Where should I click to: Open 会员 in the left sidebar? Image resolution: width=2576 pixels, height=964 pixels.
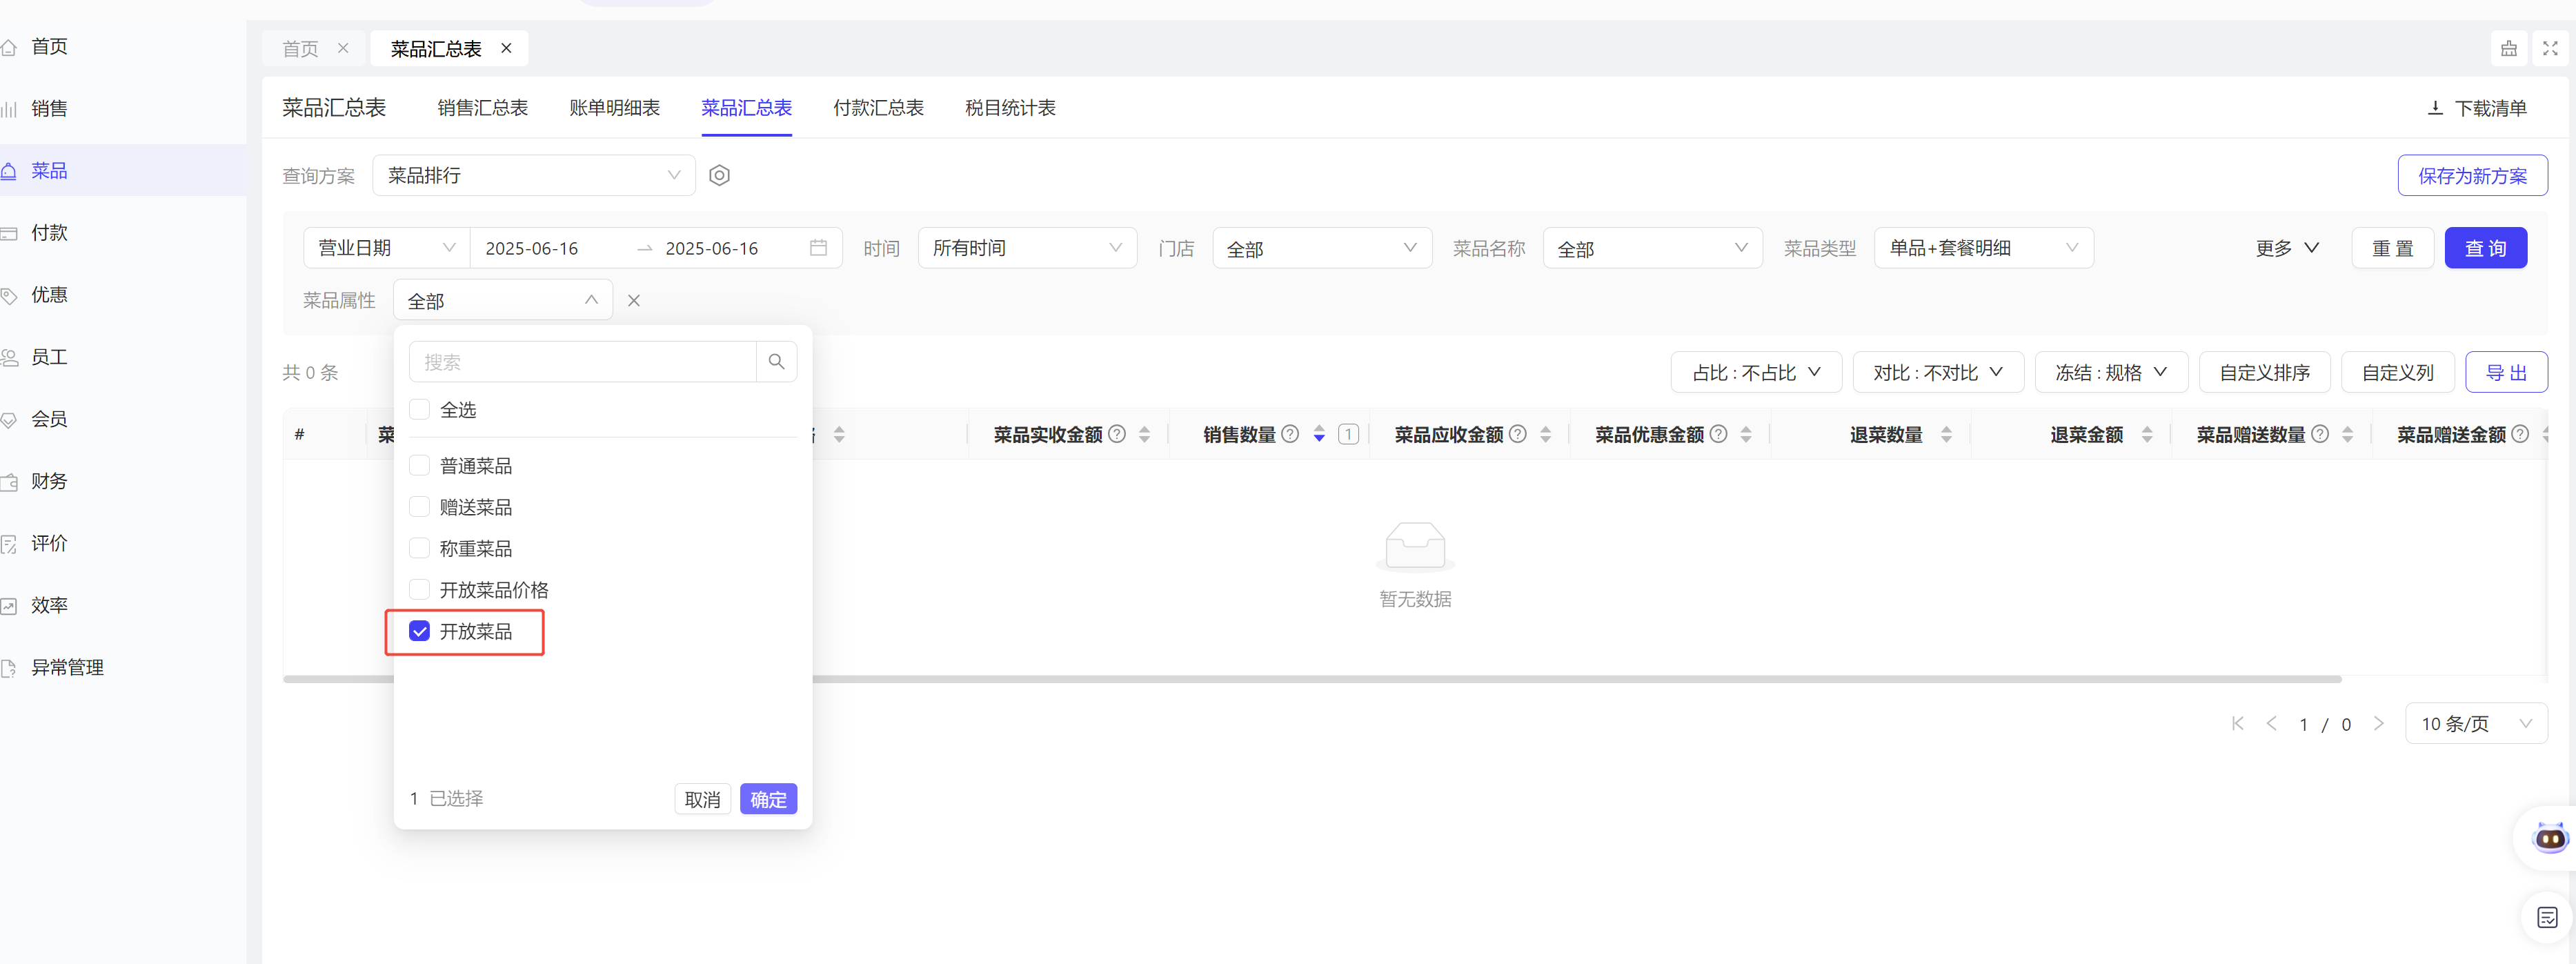point(49,419)
